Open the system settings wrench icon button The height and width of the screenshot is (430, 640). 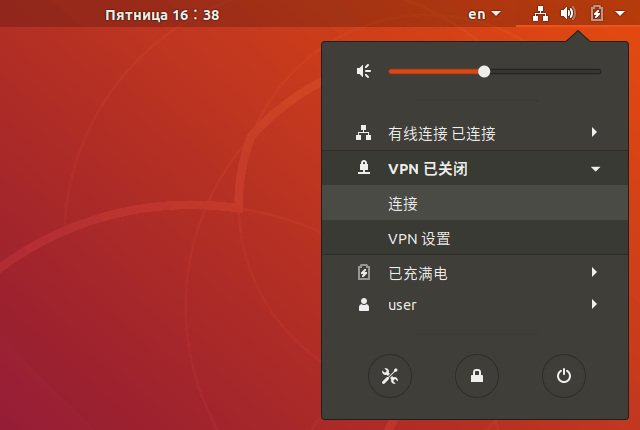(390, 376)
